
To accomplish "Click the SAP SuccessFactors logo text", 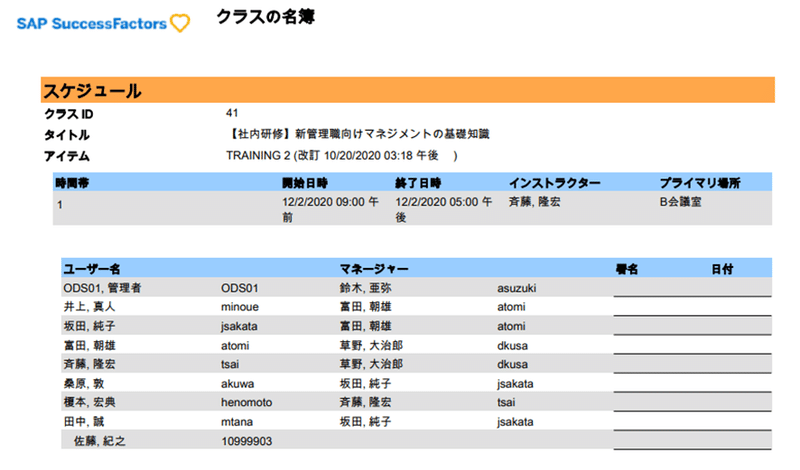I will (92, 23).
